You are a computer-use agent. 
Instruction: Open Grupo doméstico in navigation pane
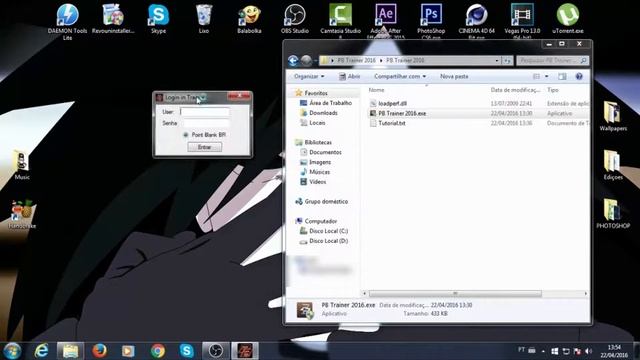(322, 202)
